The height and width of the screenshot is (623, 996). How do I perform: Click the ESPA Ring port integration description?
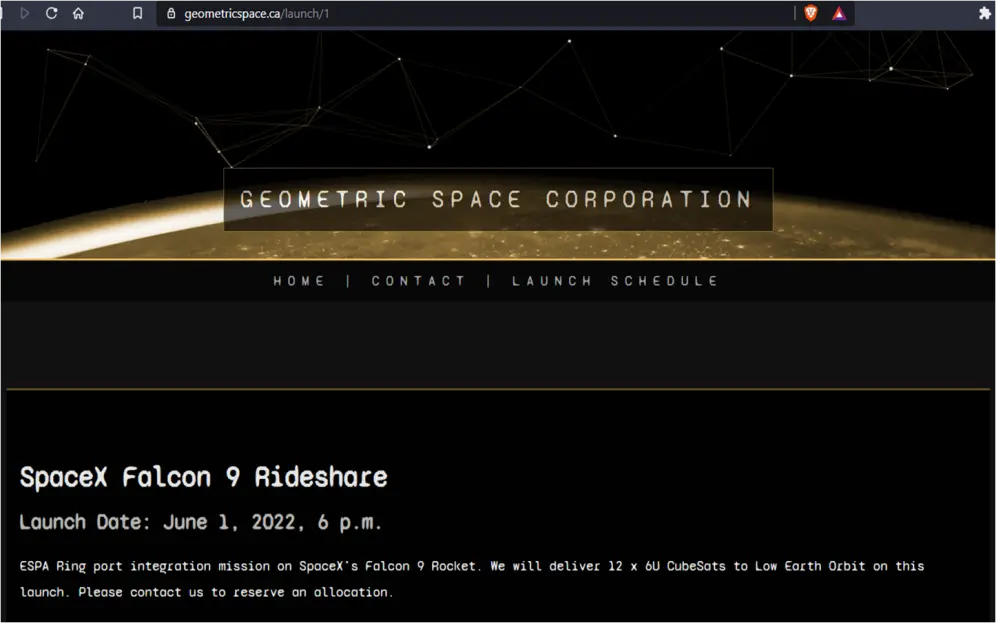tap(472, 579)
